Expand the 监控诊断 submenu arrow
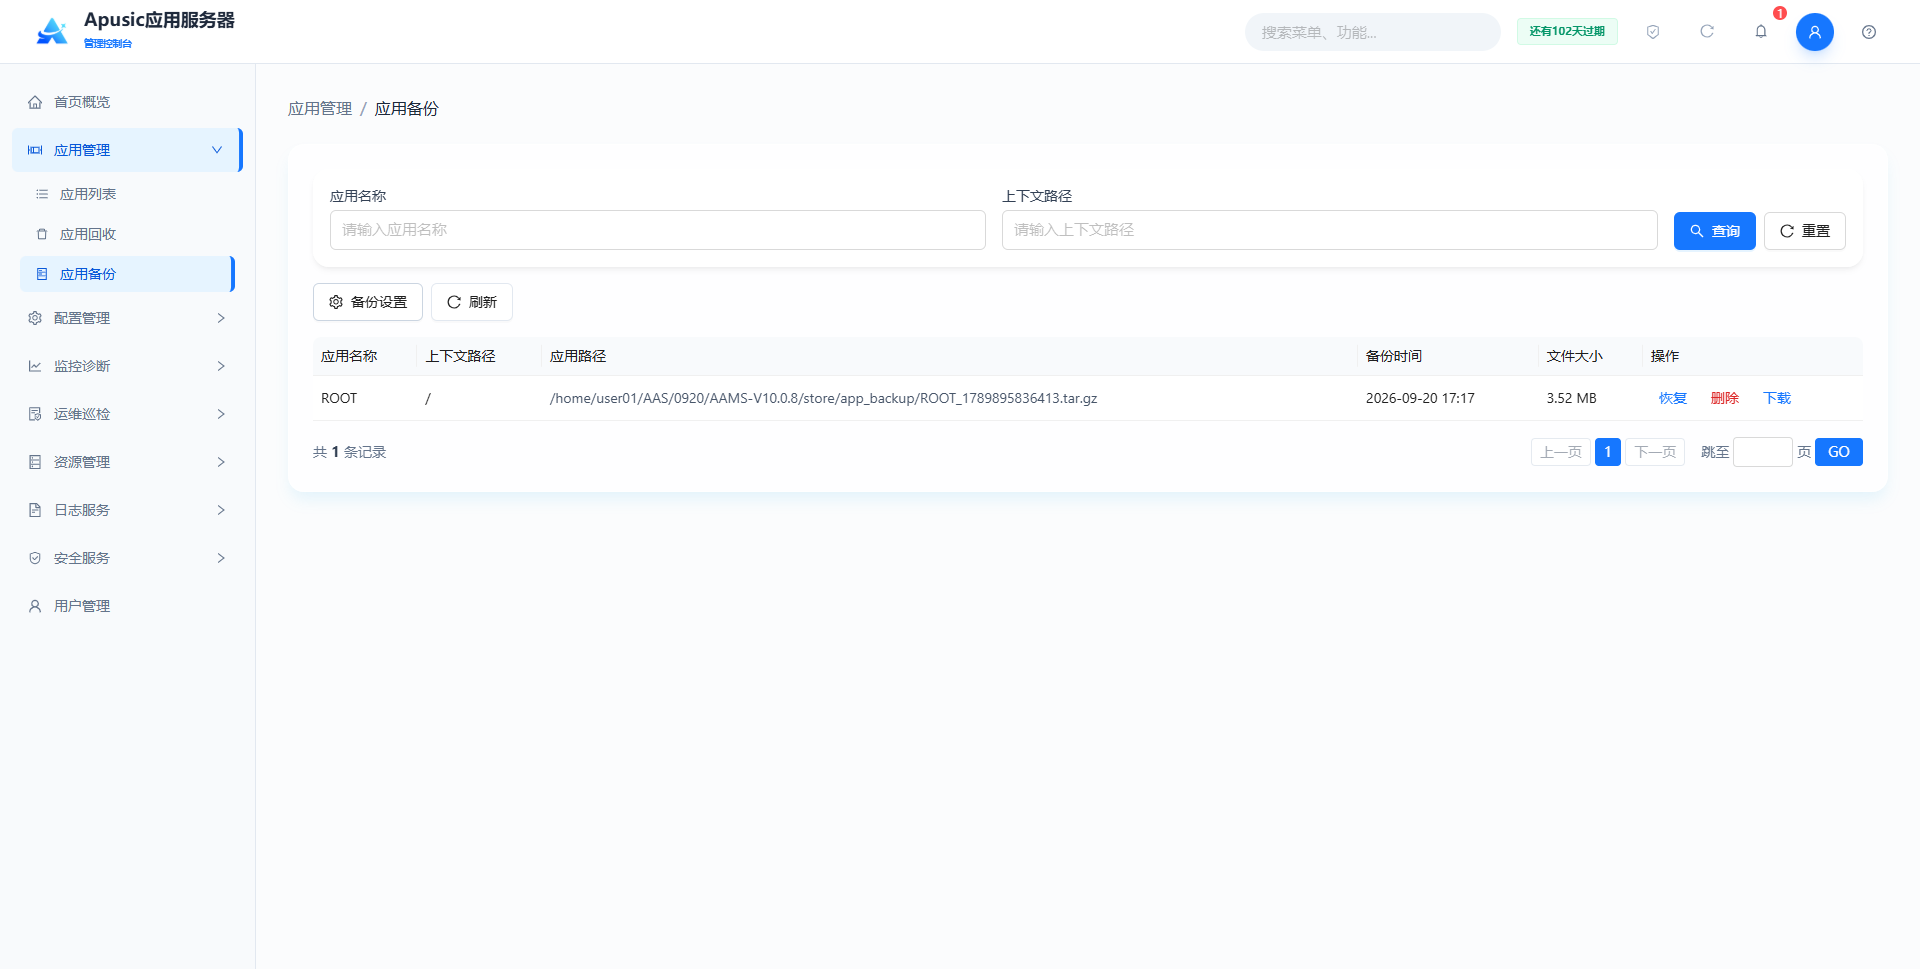The width and height of the screenshot is (1920, 969). 221,366
